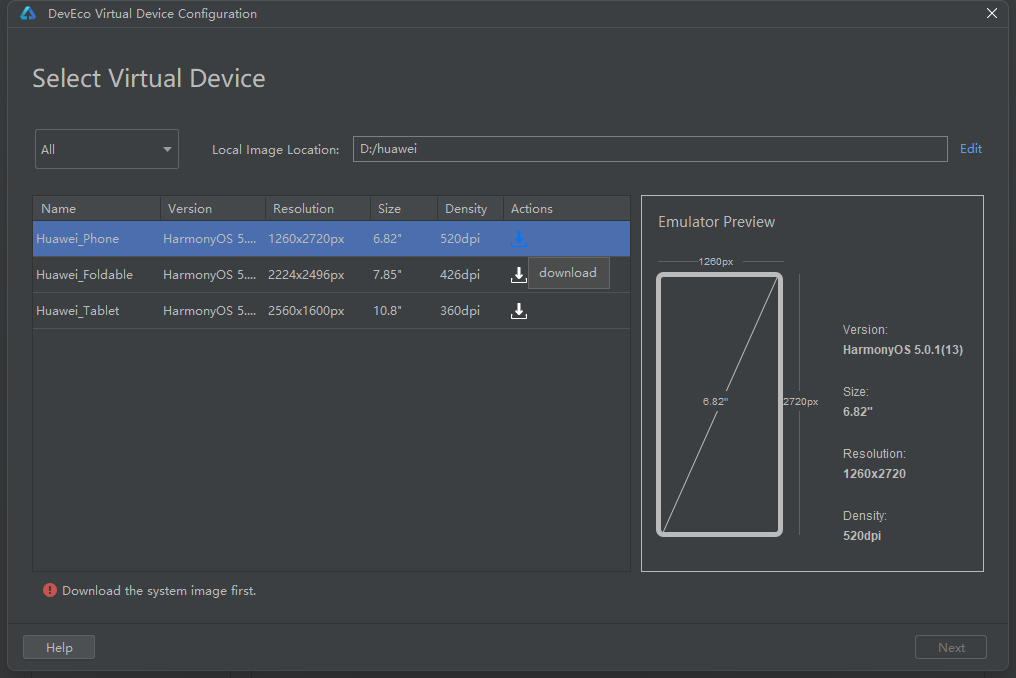Click the HarmonyOS version cell for Huawei_Tablet

(x=209, y=311)
